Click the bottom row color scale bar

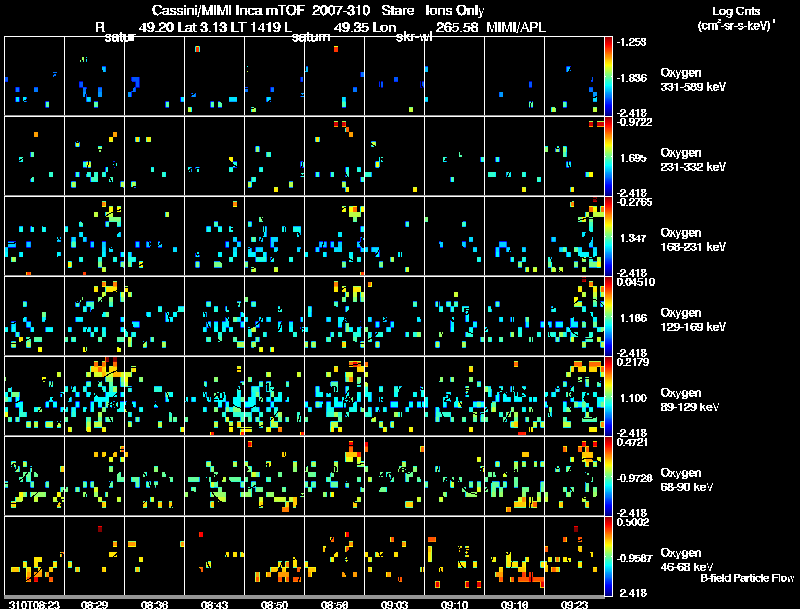click(608, 556)
